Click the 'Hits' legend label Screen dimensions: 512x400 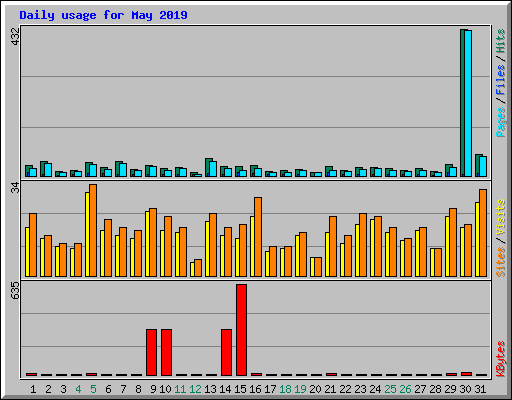(501, 41)
